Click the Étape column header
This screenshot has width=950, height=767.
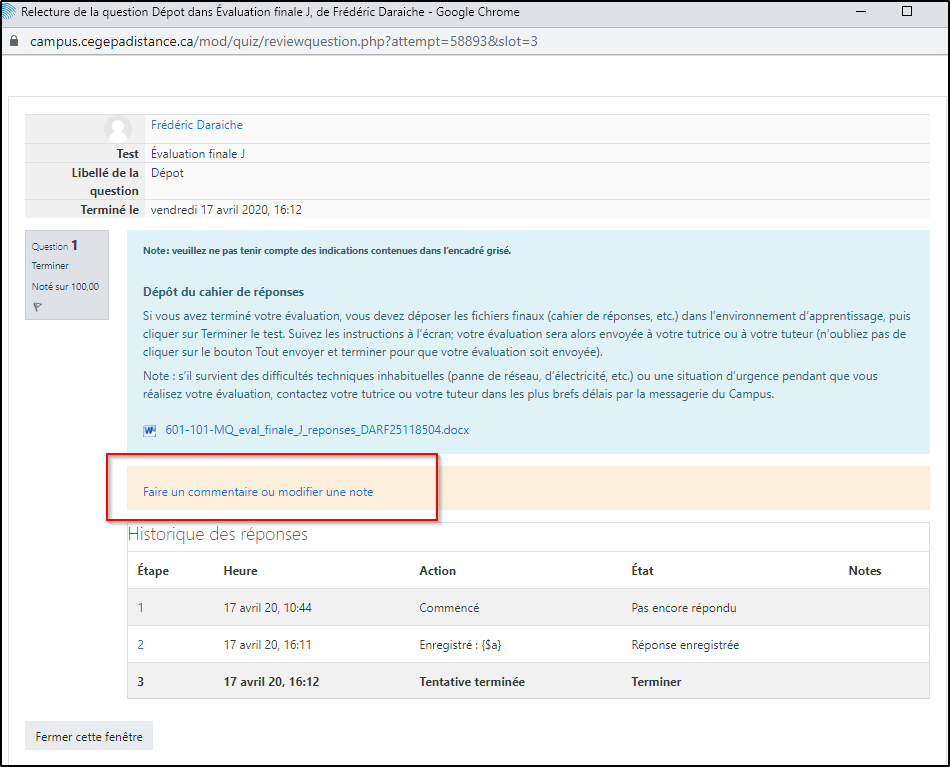click(153, 571)
